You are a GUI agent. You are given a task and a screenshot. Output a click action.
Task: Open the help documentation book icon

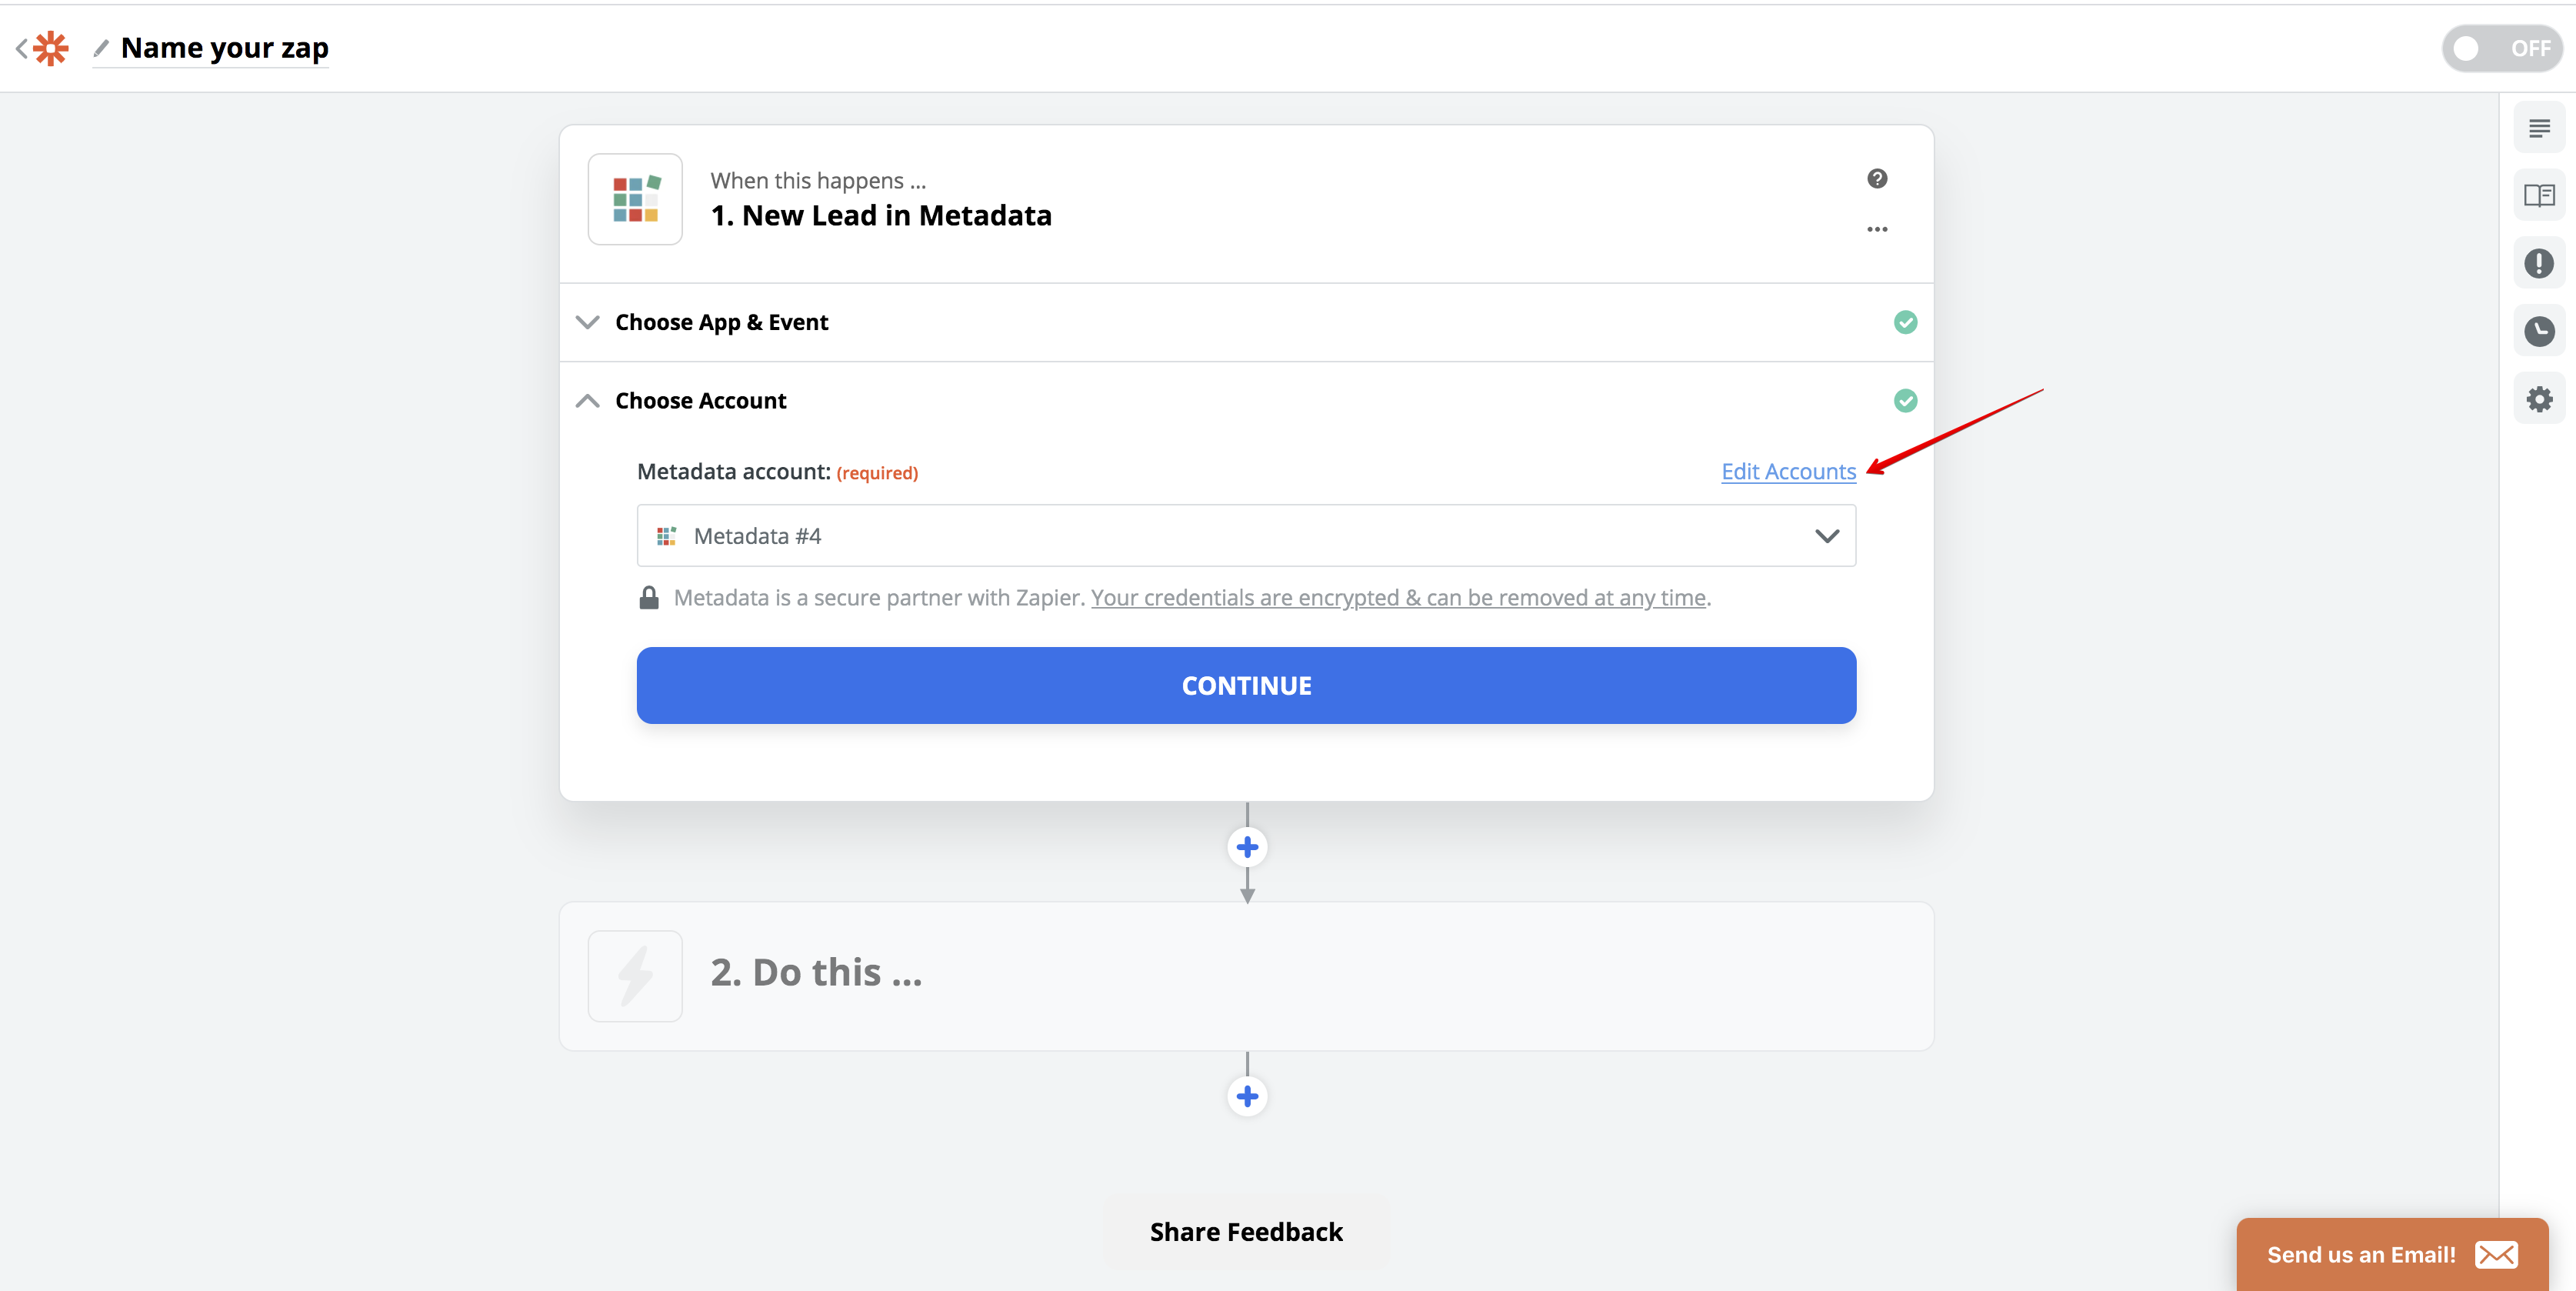coord(2539,194)
